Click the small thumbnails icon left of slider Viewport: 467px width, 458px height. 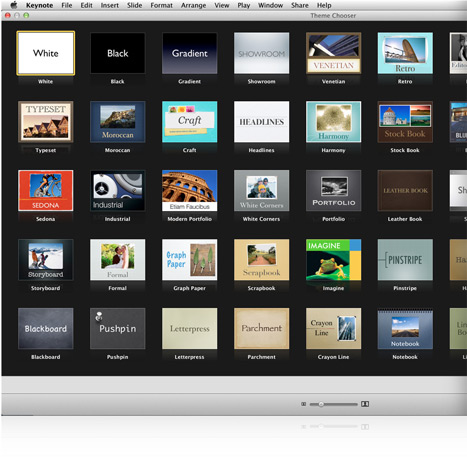coord(303,404)
